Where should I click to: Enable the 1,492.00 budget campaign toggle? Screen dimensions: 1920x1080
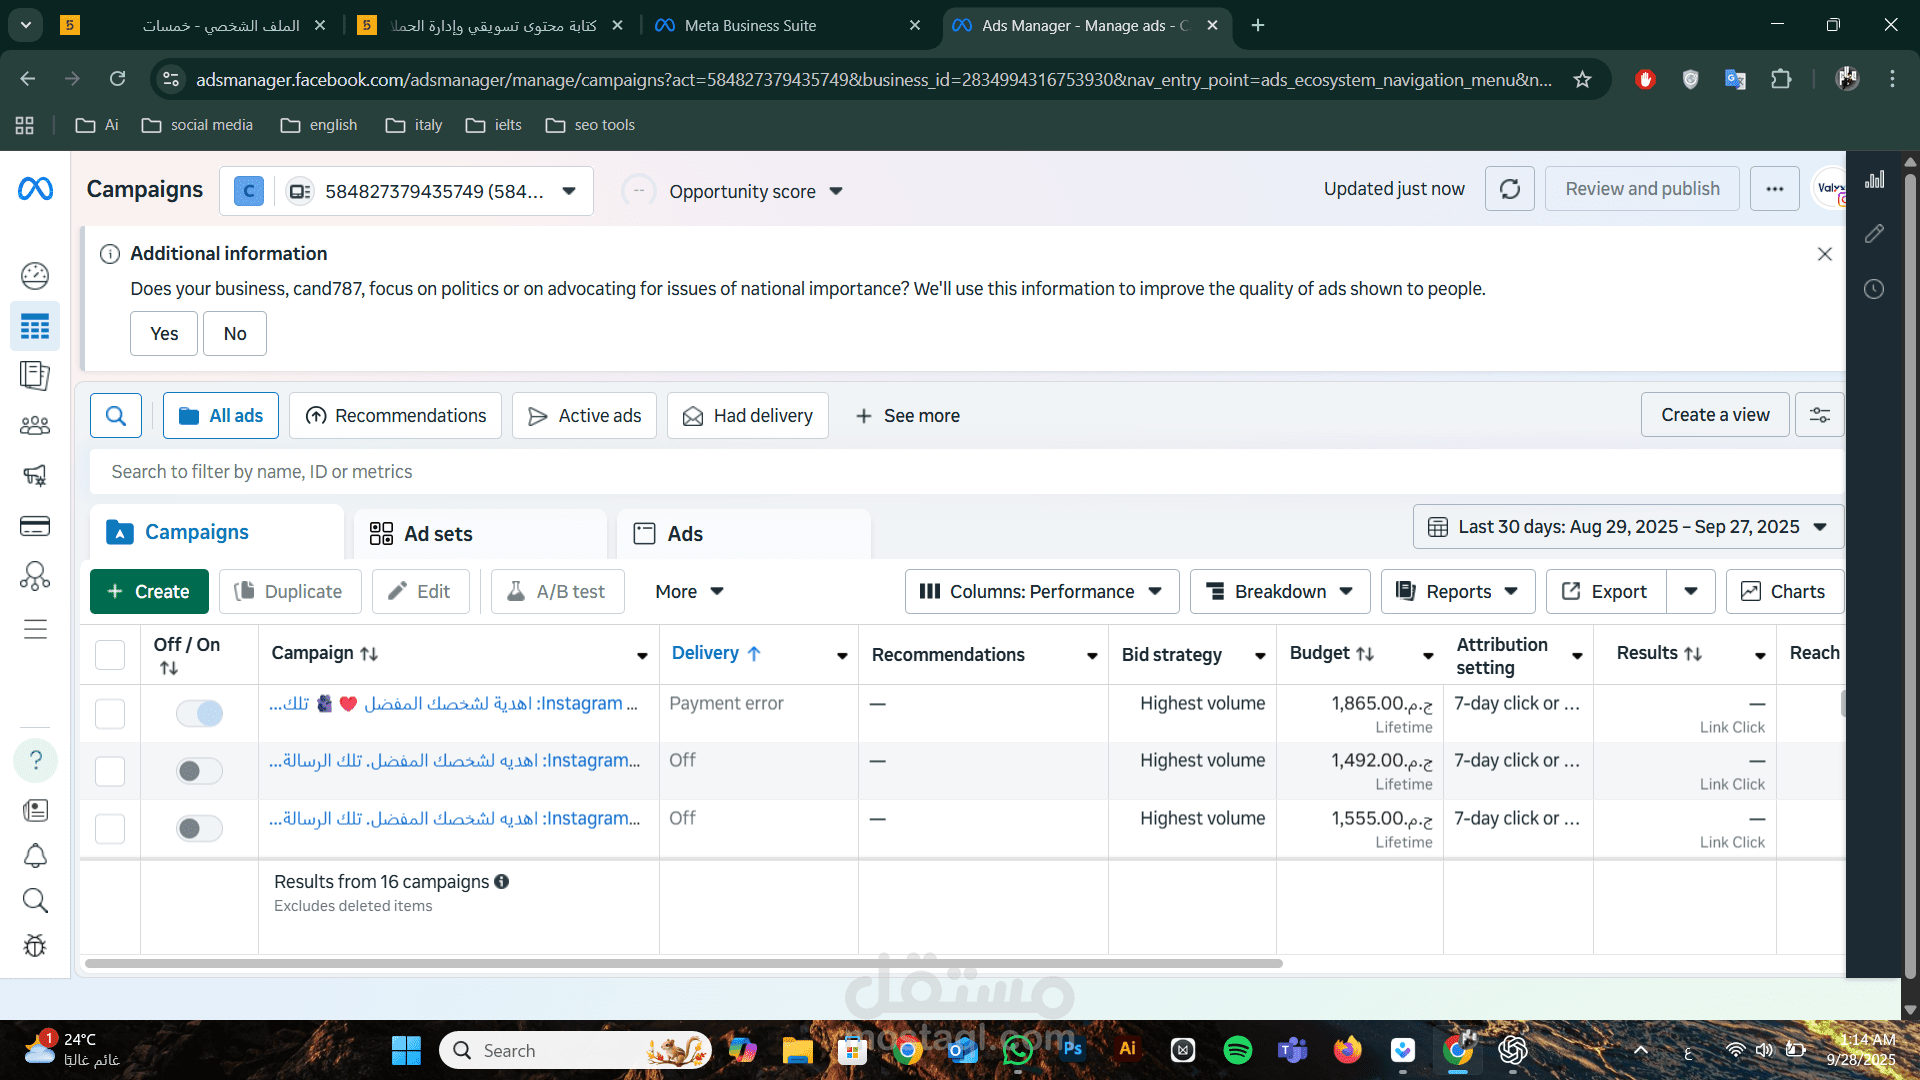click(199, 771)
